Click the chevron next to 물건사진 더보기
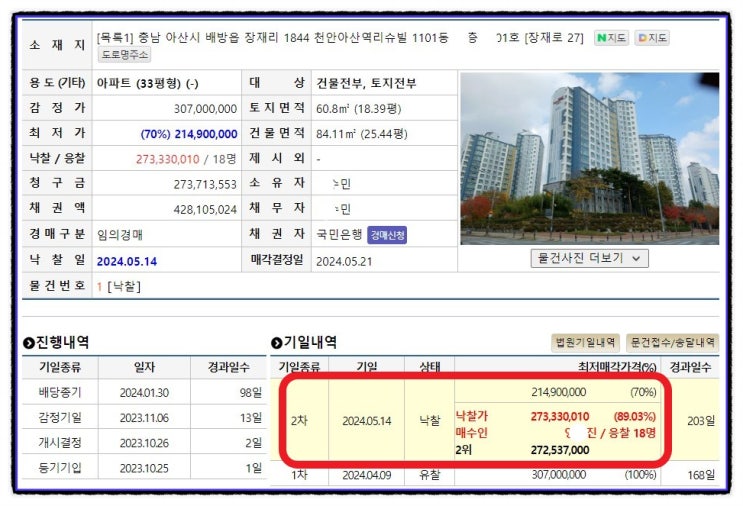 point(636,259)
